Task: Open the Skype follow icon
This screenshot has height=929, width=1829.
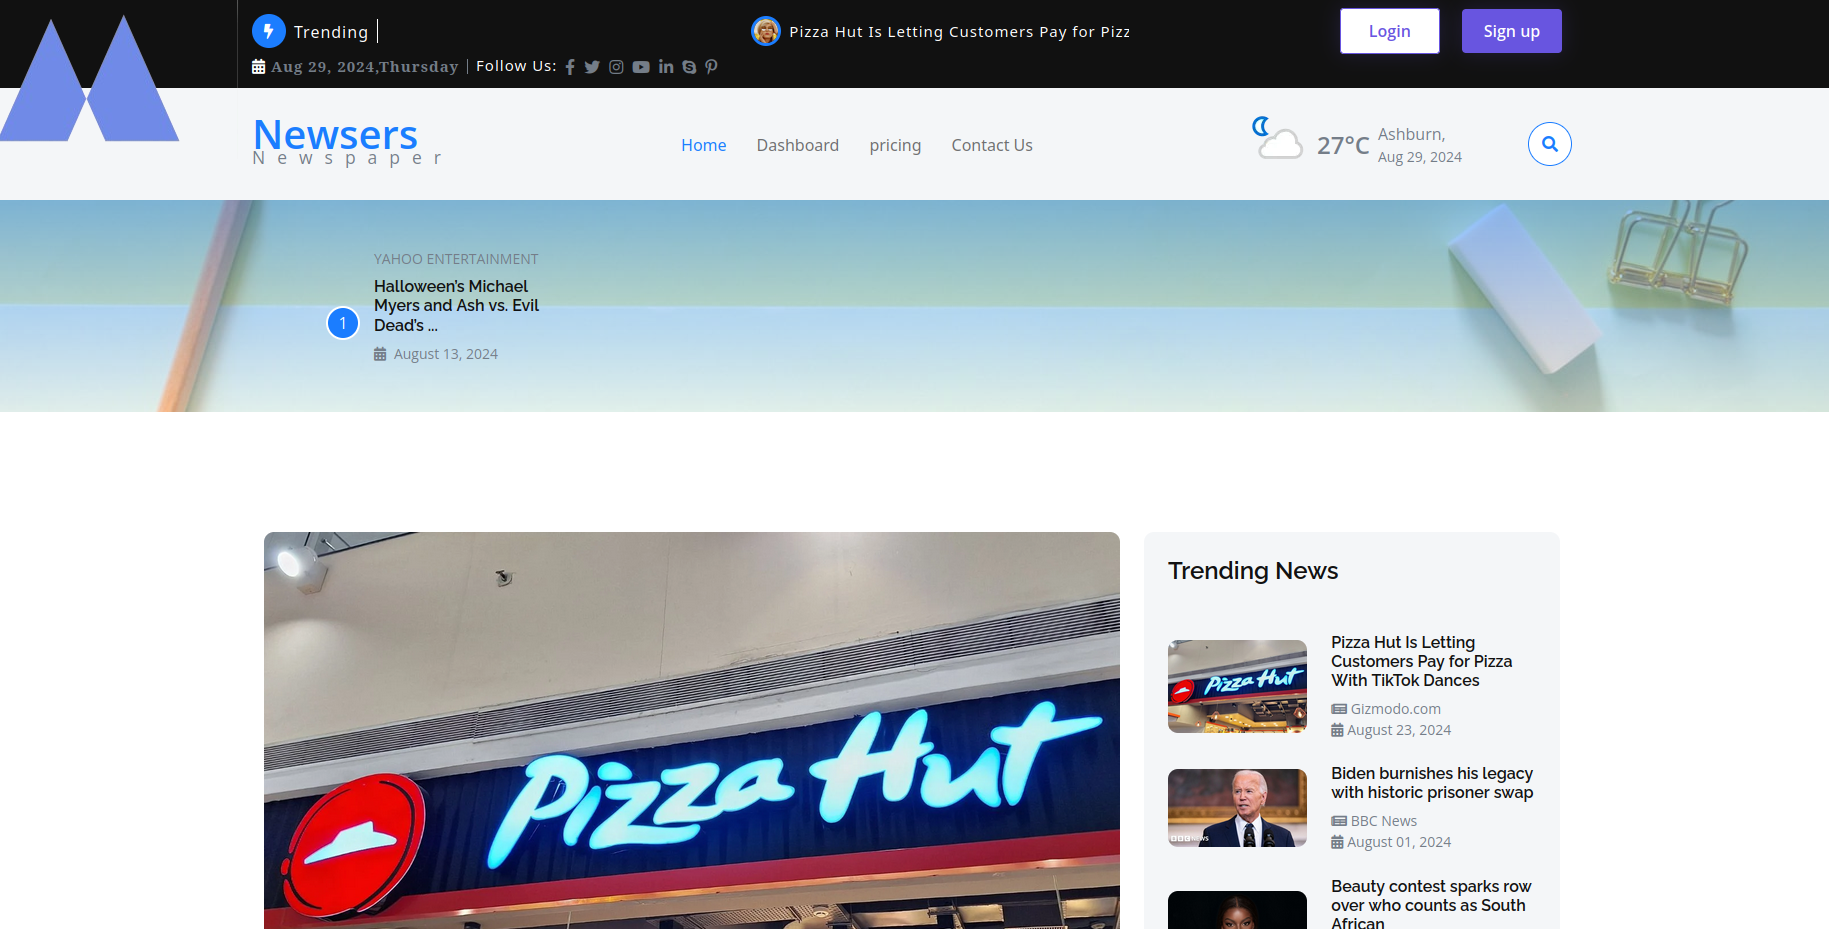Action: (x=689, y=67)
